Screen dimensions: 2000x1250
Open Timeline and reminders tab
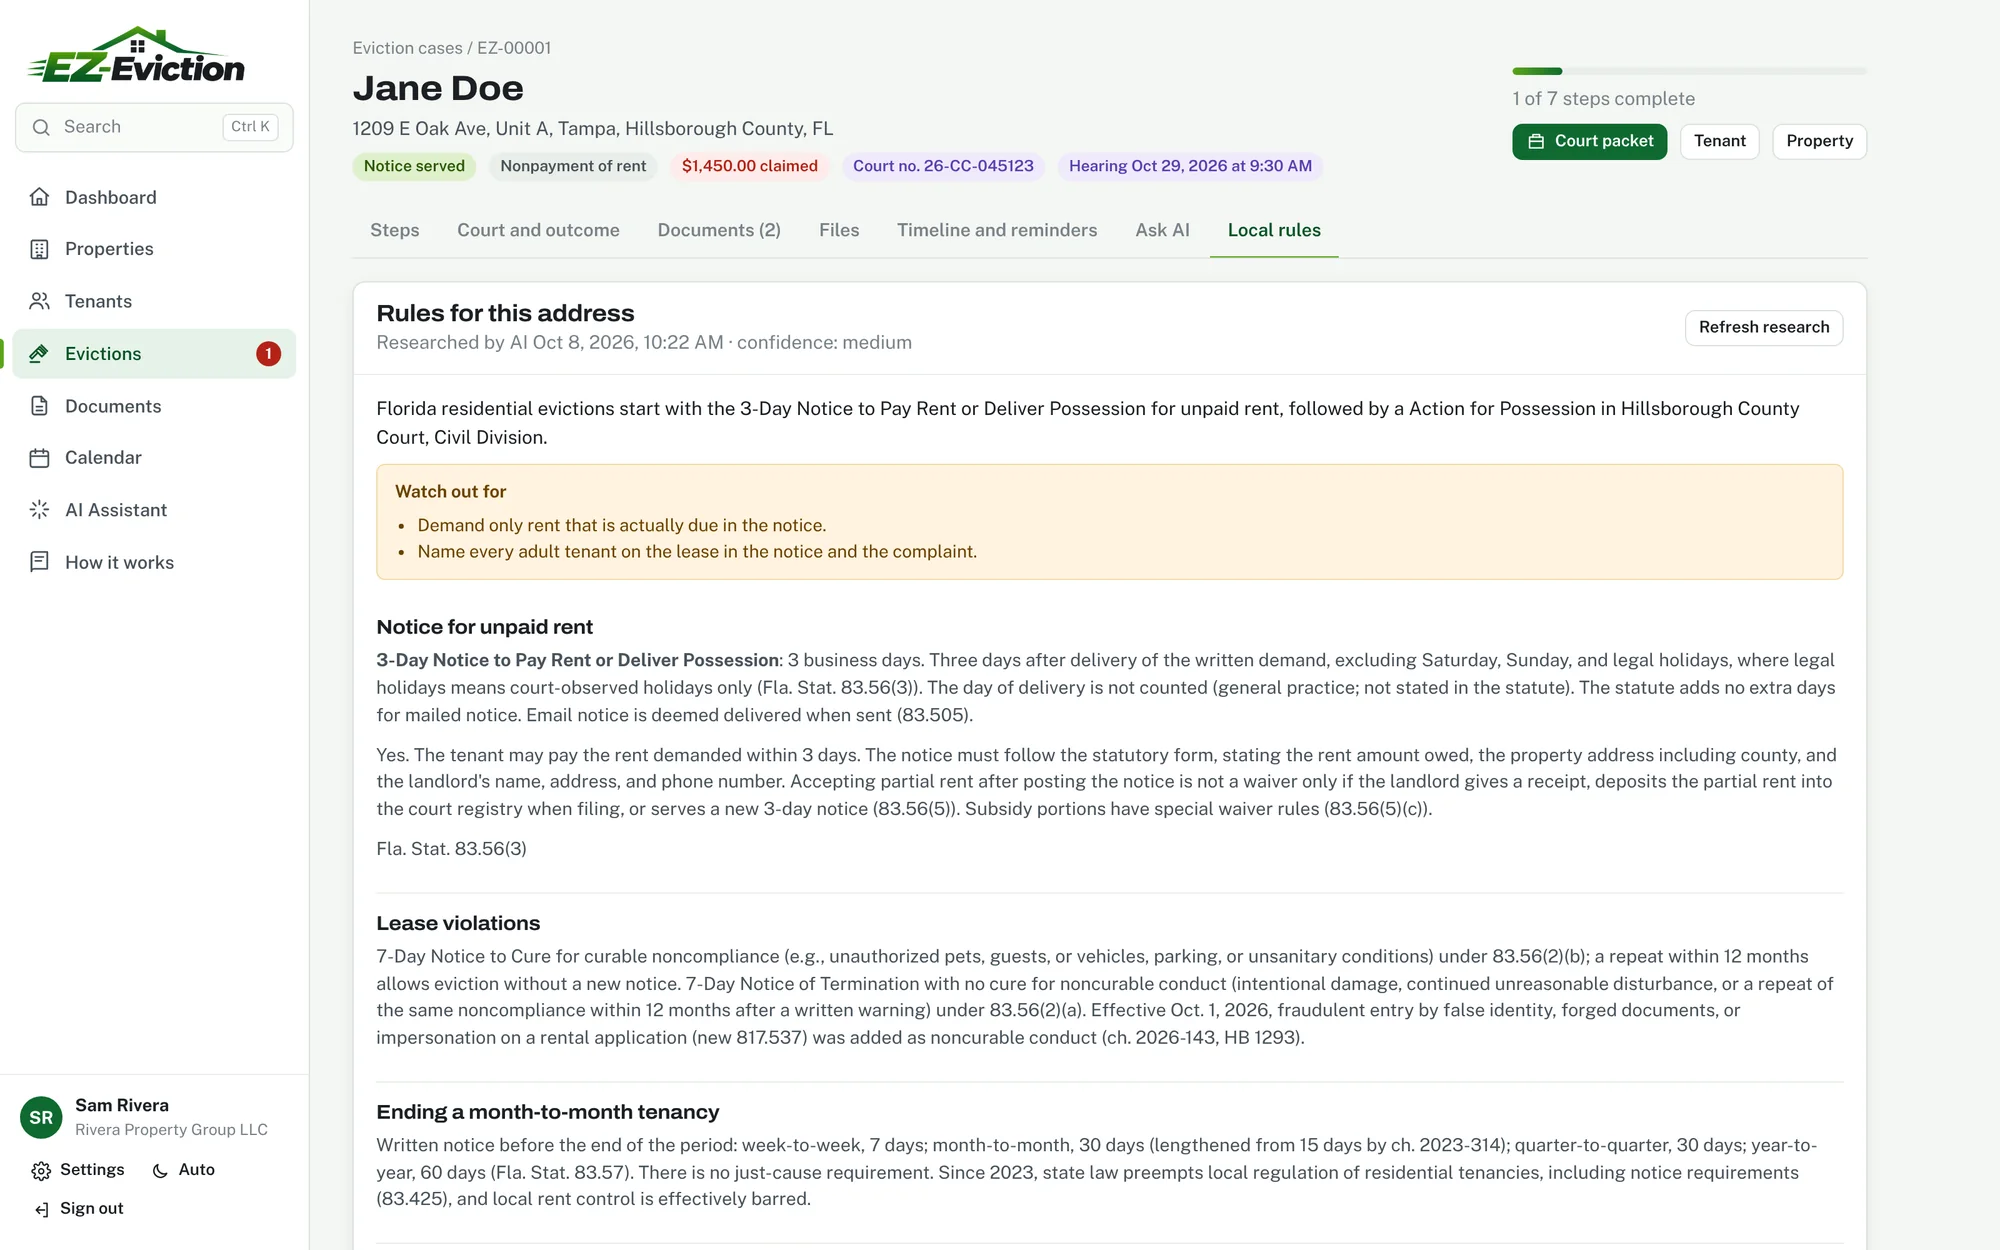tap(997, 230)
